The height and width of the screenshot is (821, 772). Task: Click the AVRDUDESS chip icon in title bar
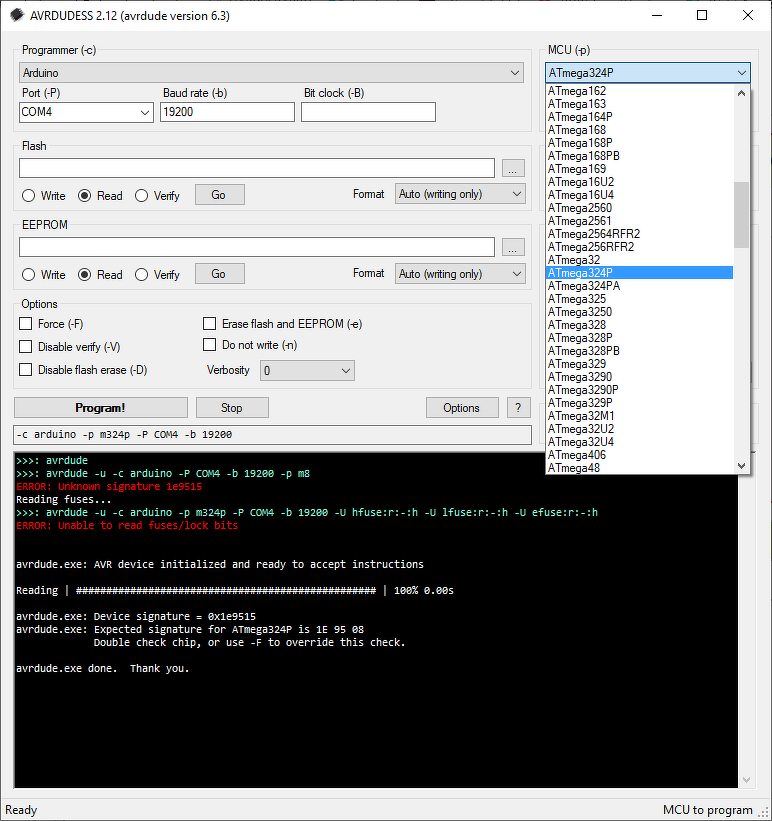pyautogui.click(x=17, y=15)
